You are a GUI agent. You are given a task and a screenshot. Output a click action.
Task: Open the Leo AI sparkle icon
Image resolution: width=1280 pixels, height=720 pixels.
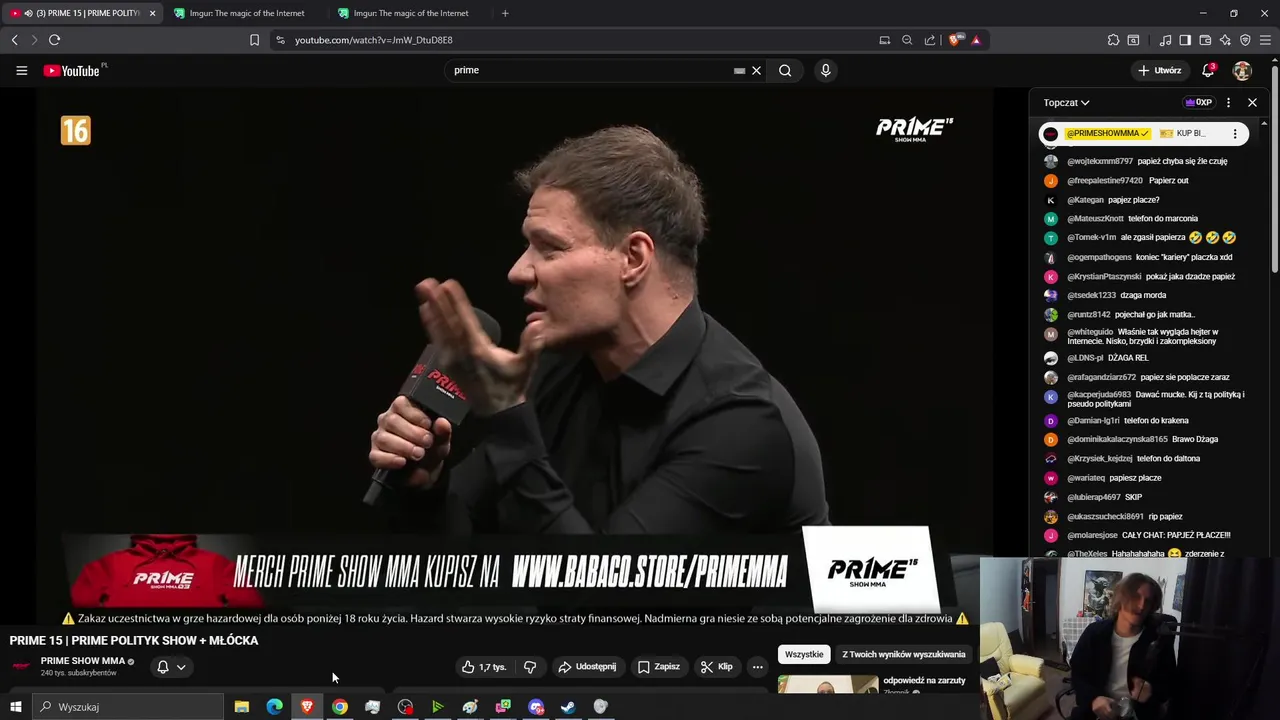[x=1225, y=40]
